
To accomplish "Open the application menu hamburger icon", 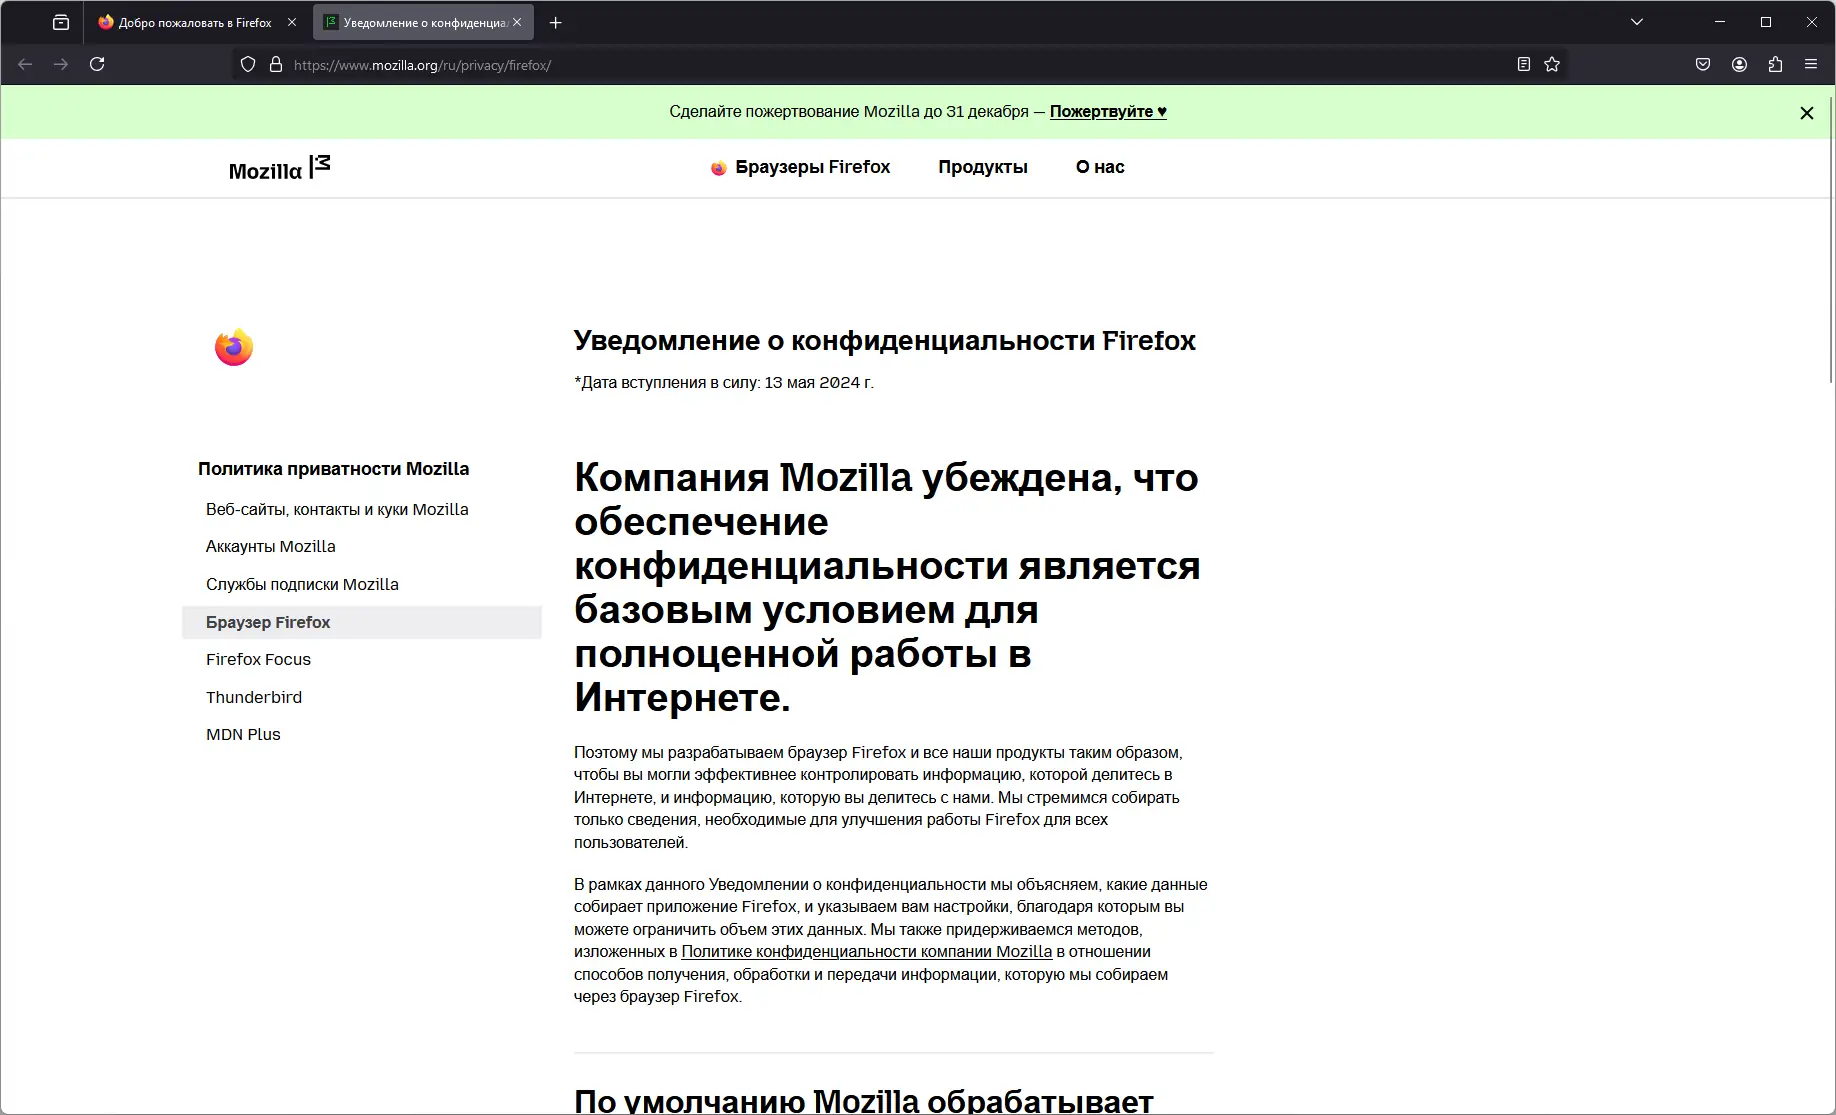I will (x=1811, y=64).
